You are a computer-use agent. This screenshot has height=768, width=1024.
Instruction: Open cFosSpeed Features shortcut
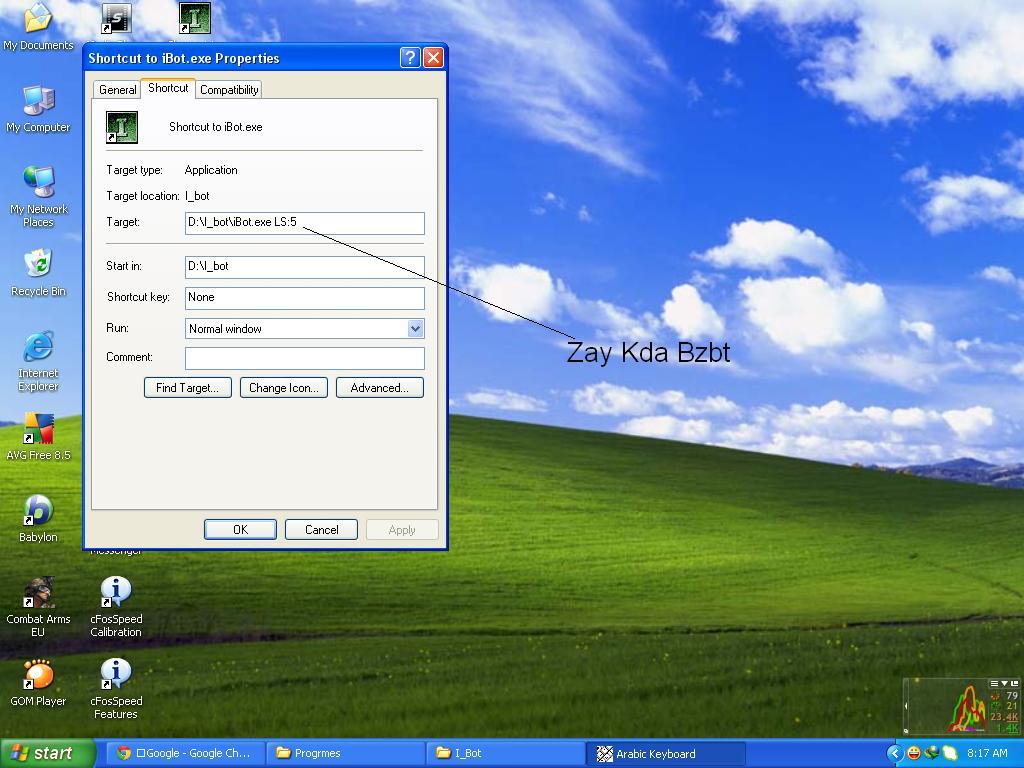[116, 689]
